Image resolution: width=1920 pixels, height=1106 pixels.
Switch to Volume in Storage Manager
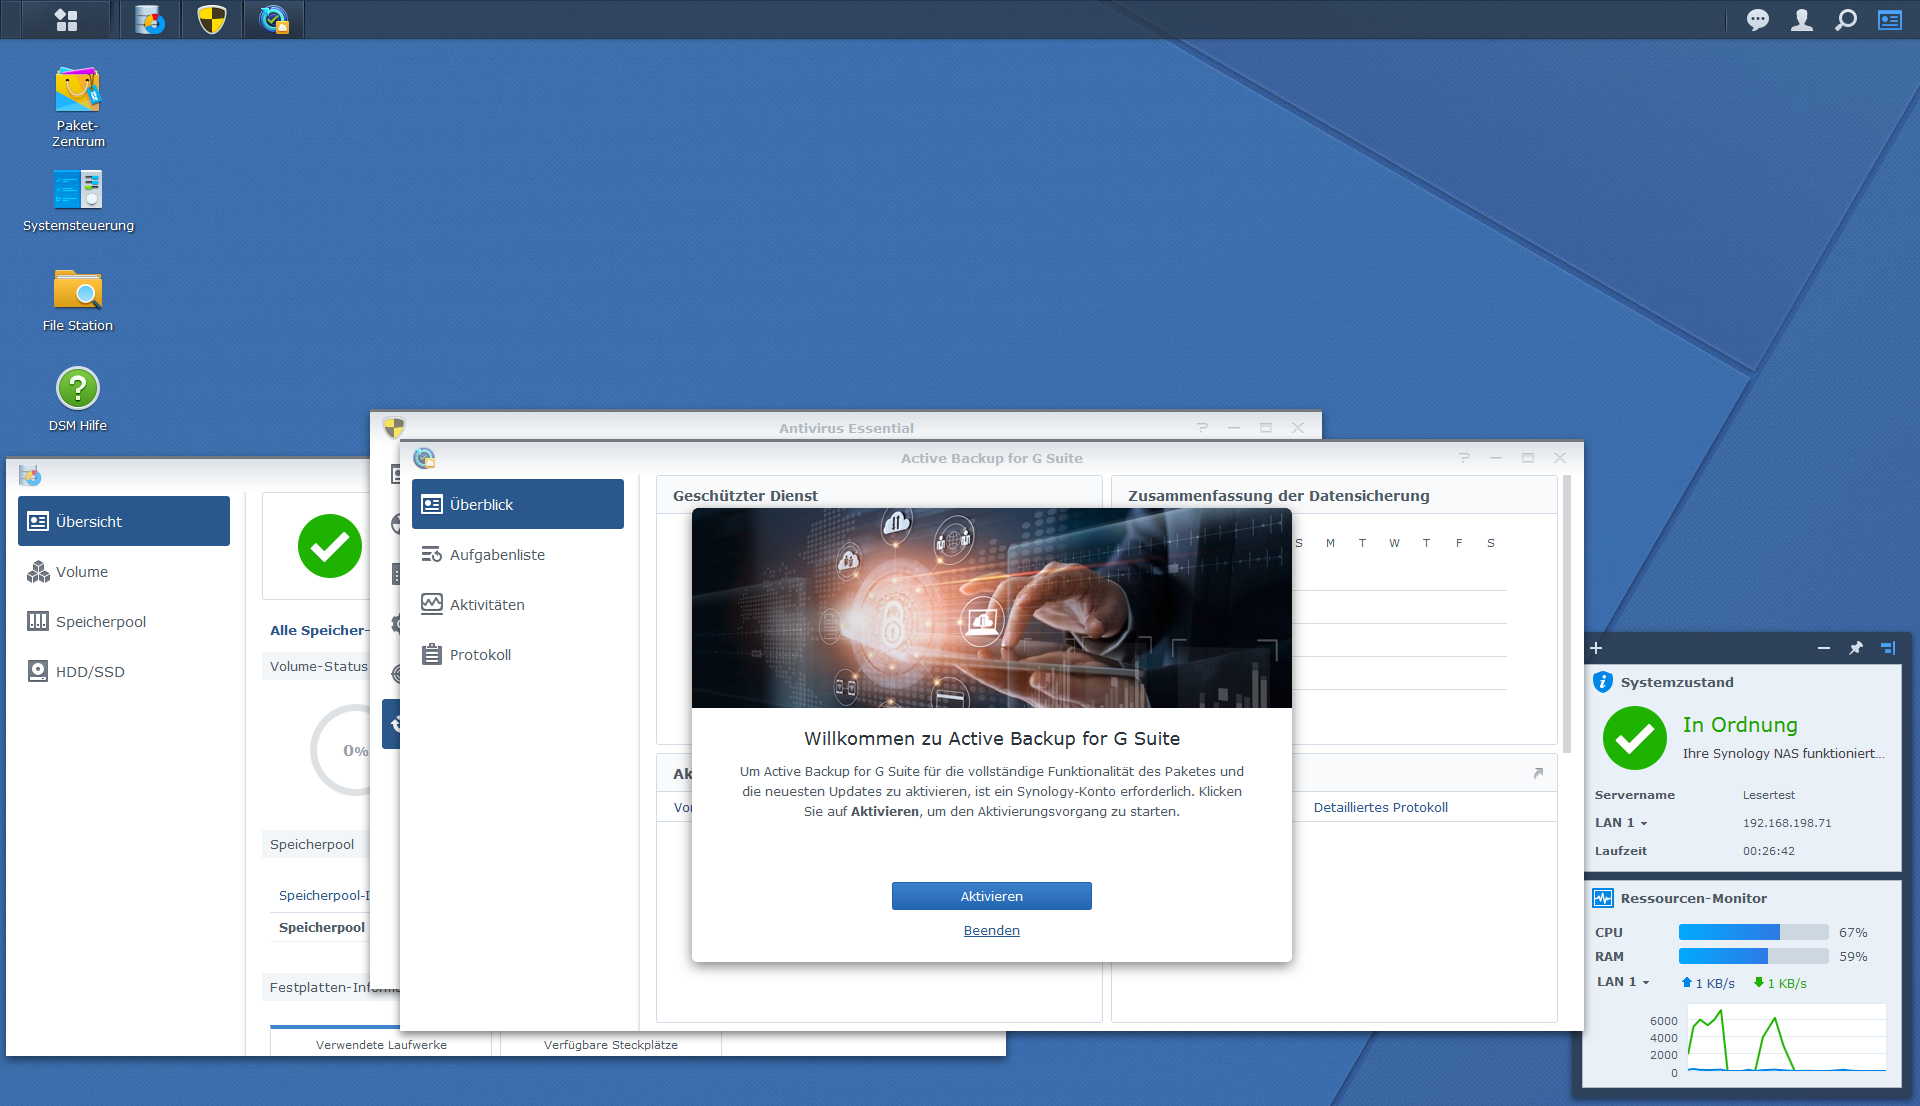coord(82,572)
